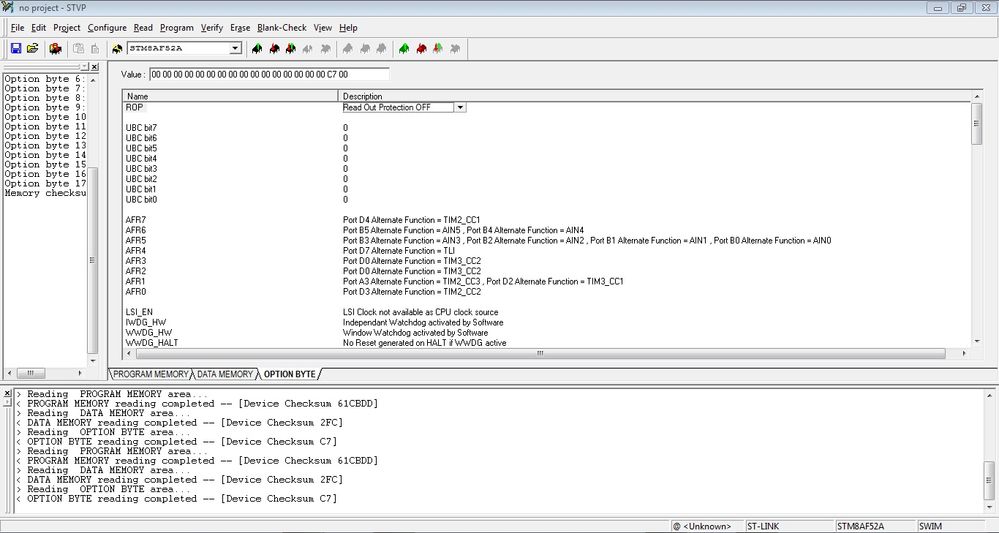The height and width of the screenshot is (533, 999).
Task: Click the grayed Paste toolbar icon
Action: (94, 48)
